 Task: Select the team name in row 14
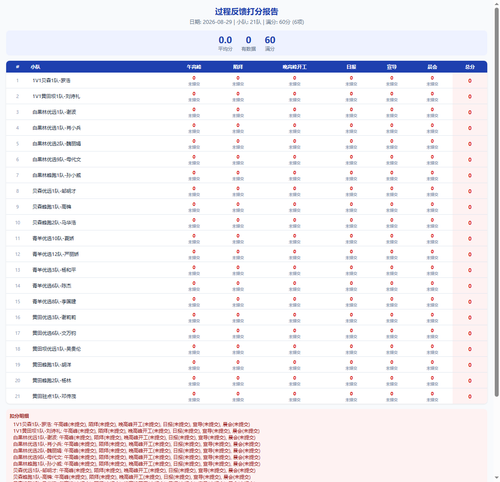pos(52,286)
